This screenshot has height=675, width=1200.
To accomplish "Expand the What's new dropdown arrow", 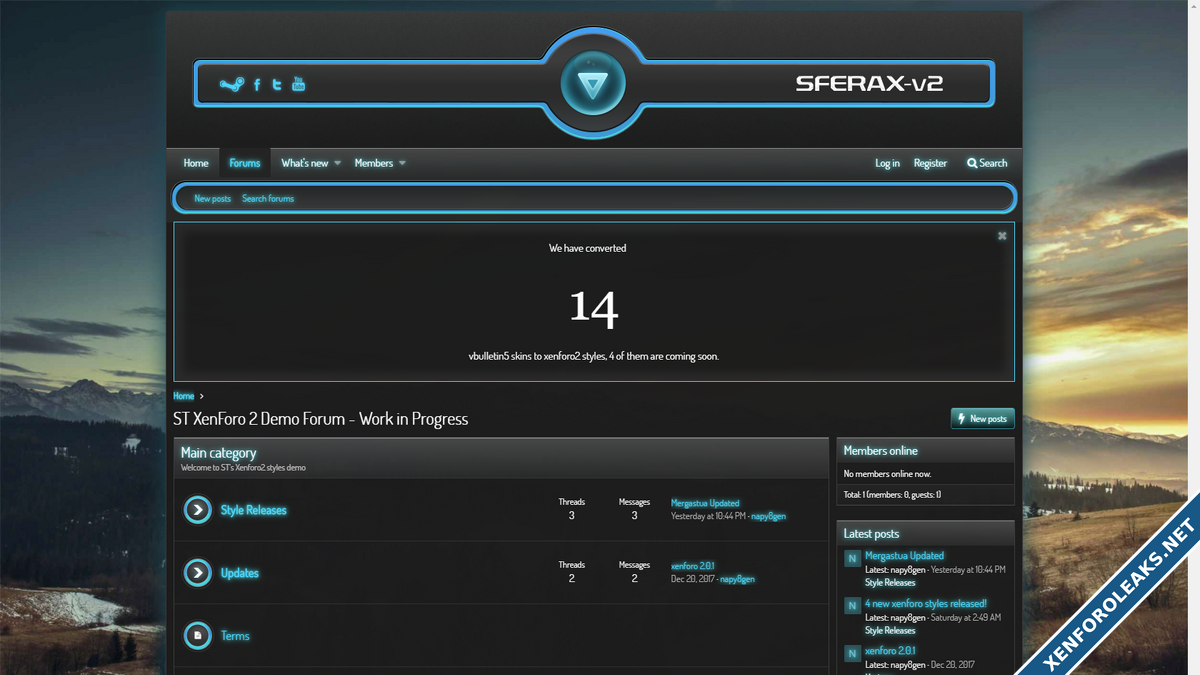I will point(338,163).
